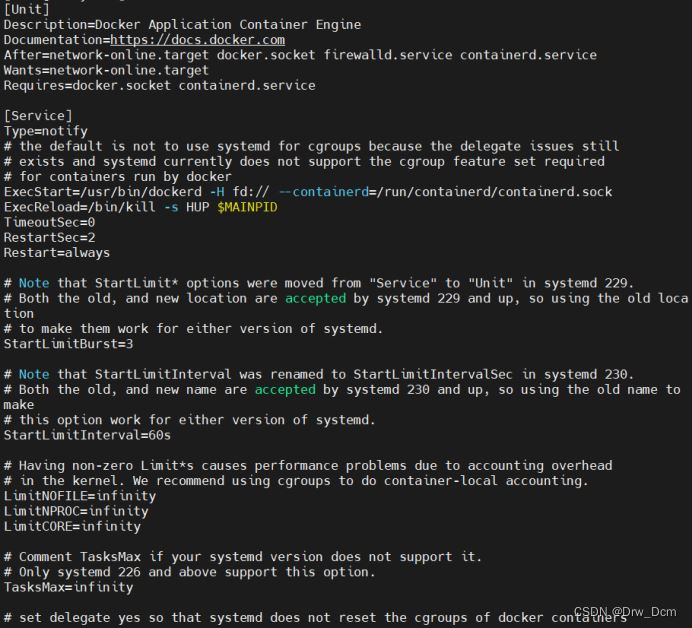Click the comment about Comment TasksMax

[243, 557]
